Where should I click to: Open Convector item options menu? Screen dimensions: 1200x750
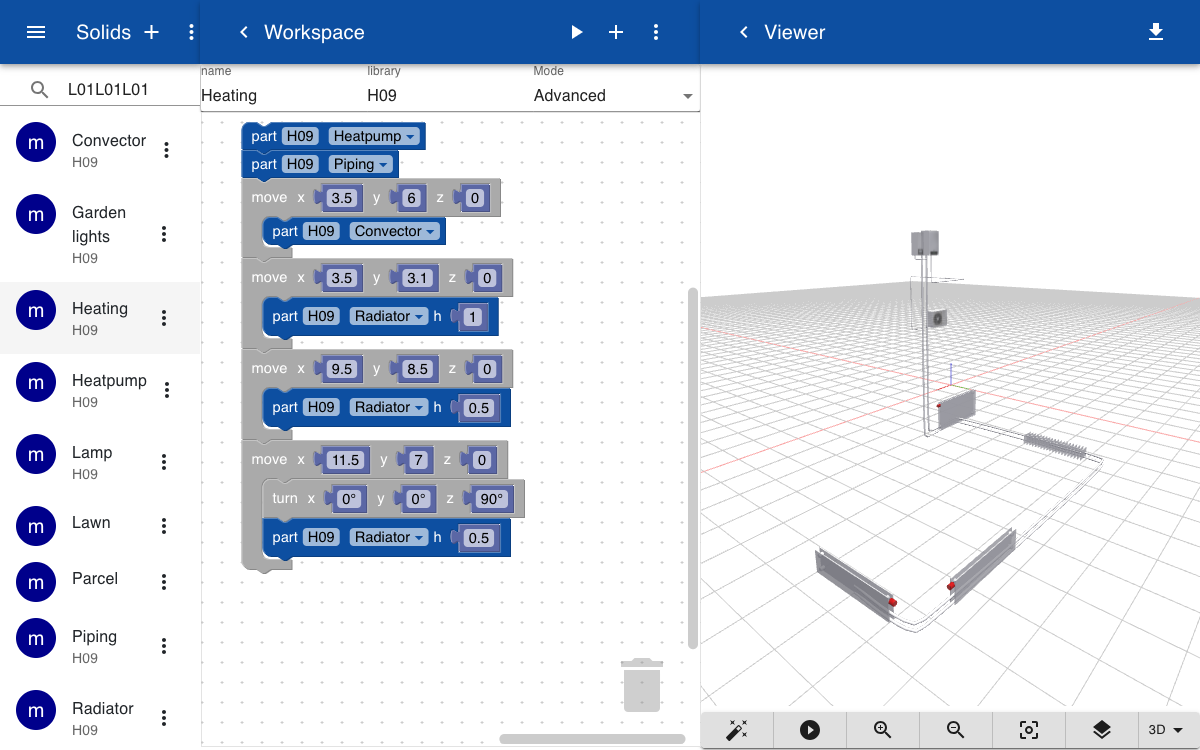click(x=167, y=150)
